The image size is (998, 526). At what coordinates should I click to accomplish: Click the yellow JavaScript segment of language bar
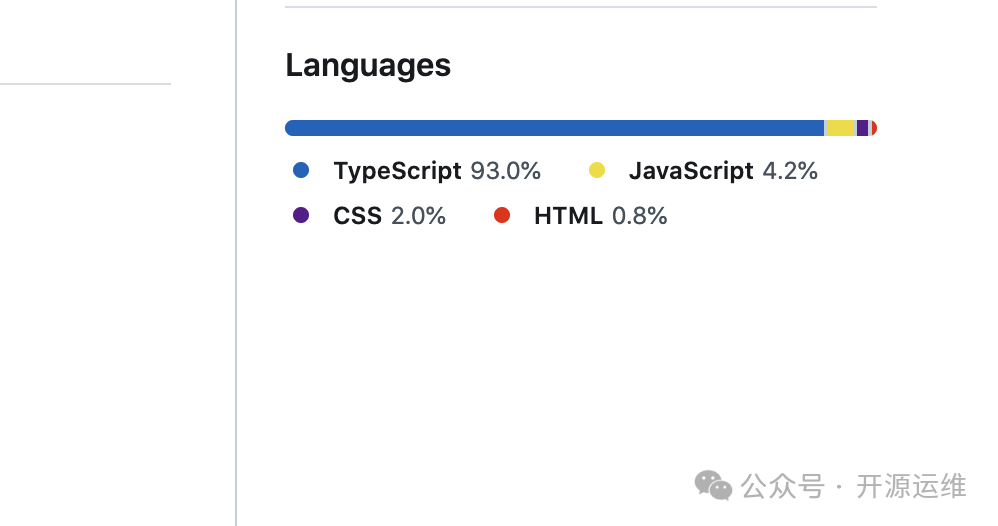click(x=841, y=128)
